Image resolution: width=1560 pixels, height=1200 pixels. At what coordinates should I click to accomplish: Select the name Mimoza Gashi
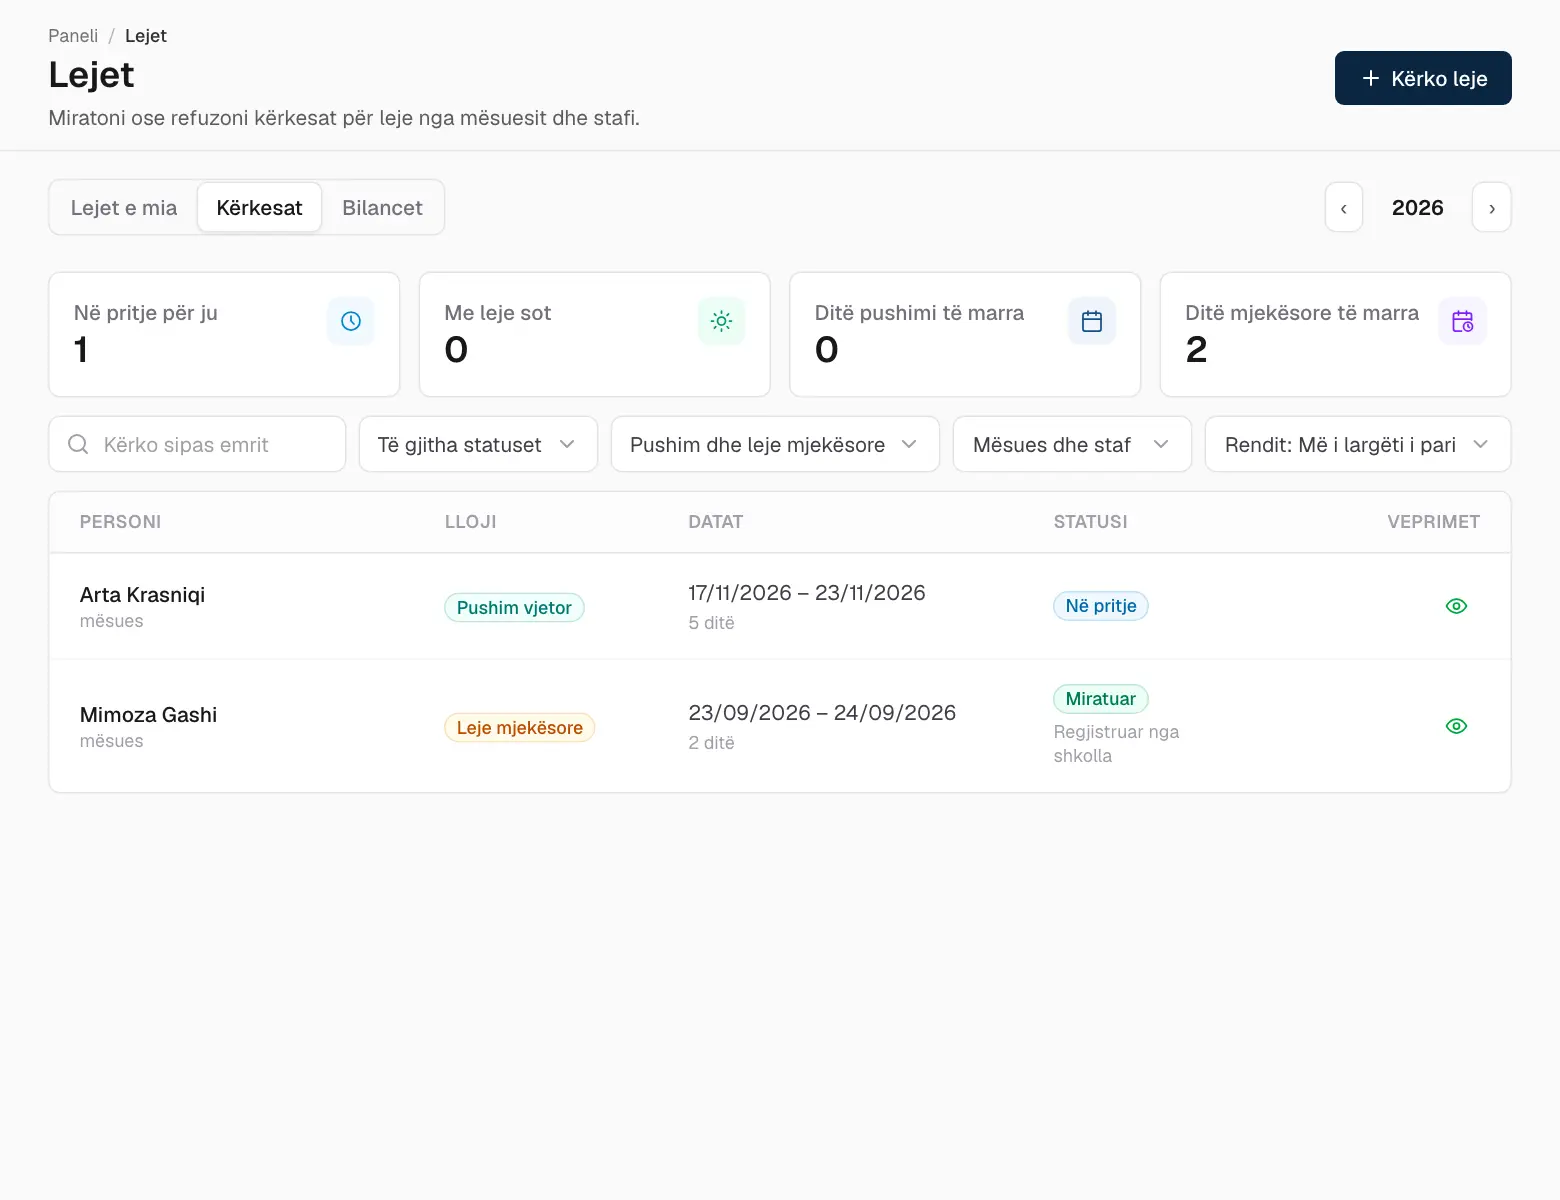click(x=148, y=715)
